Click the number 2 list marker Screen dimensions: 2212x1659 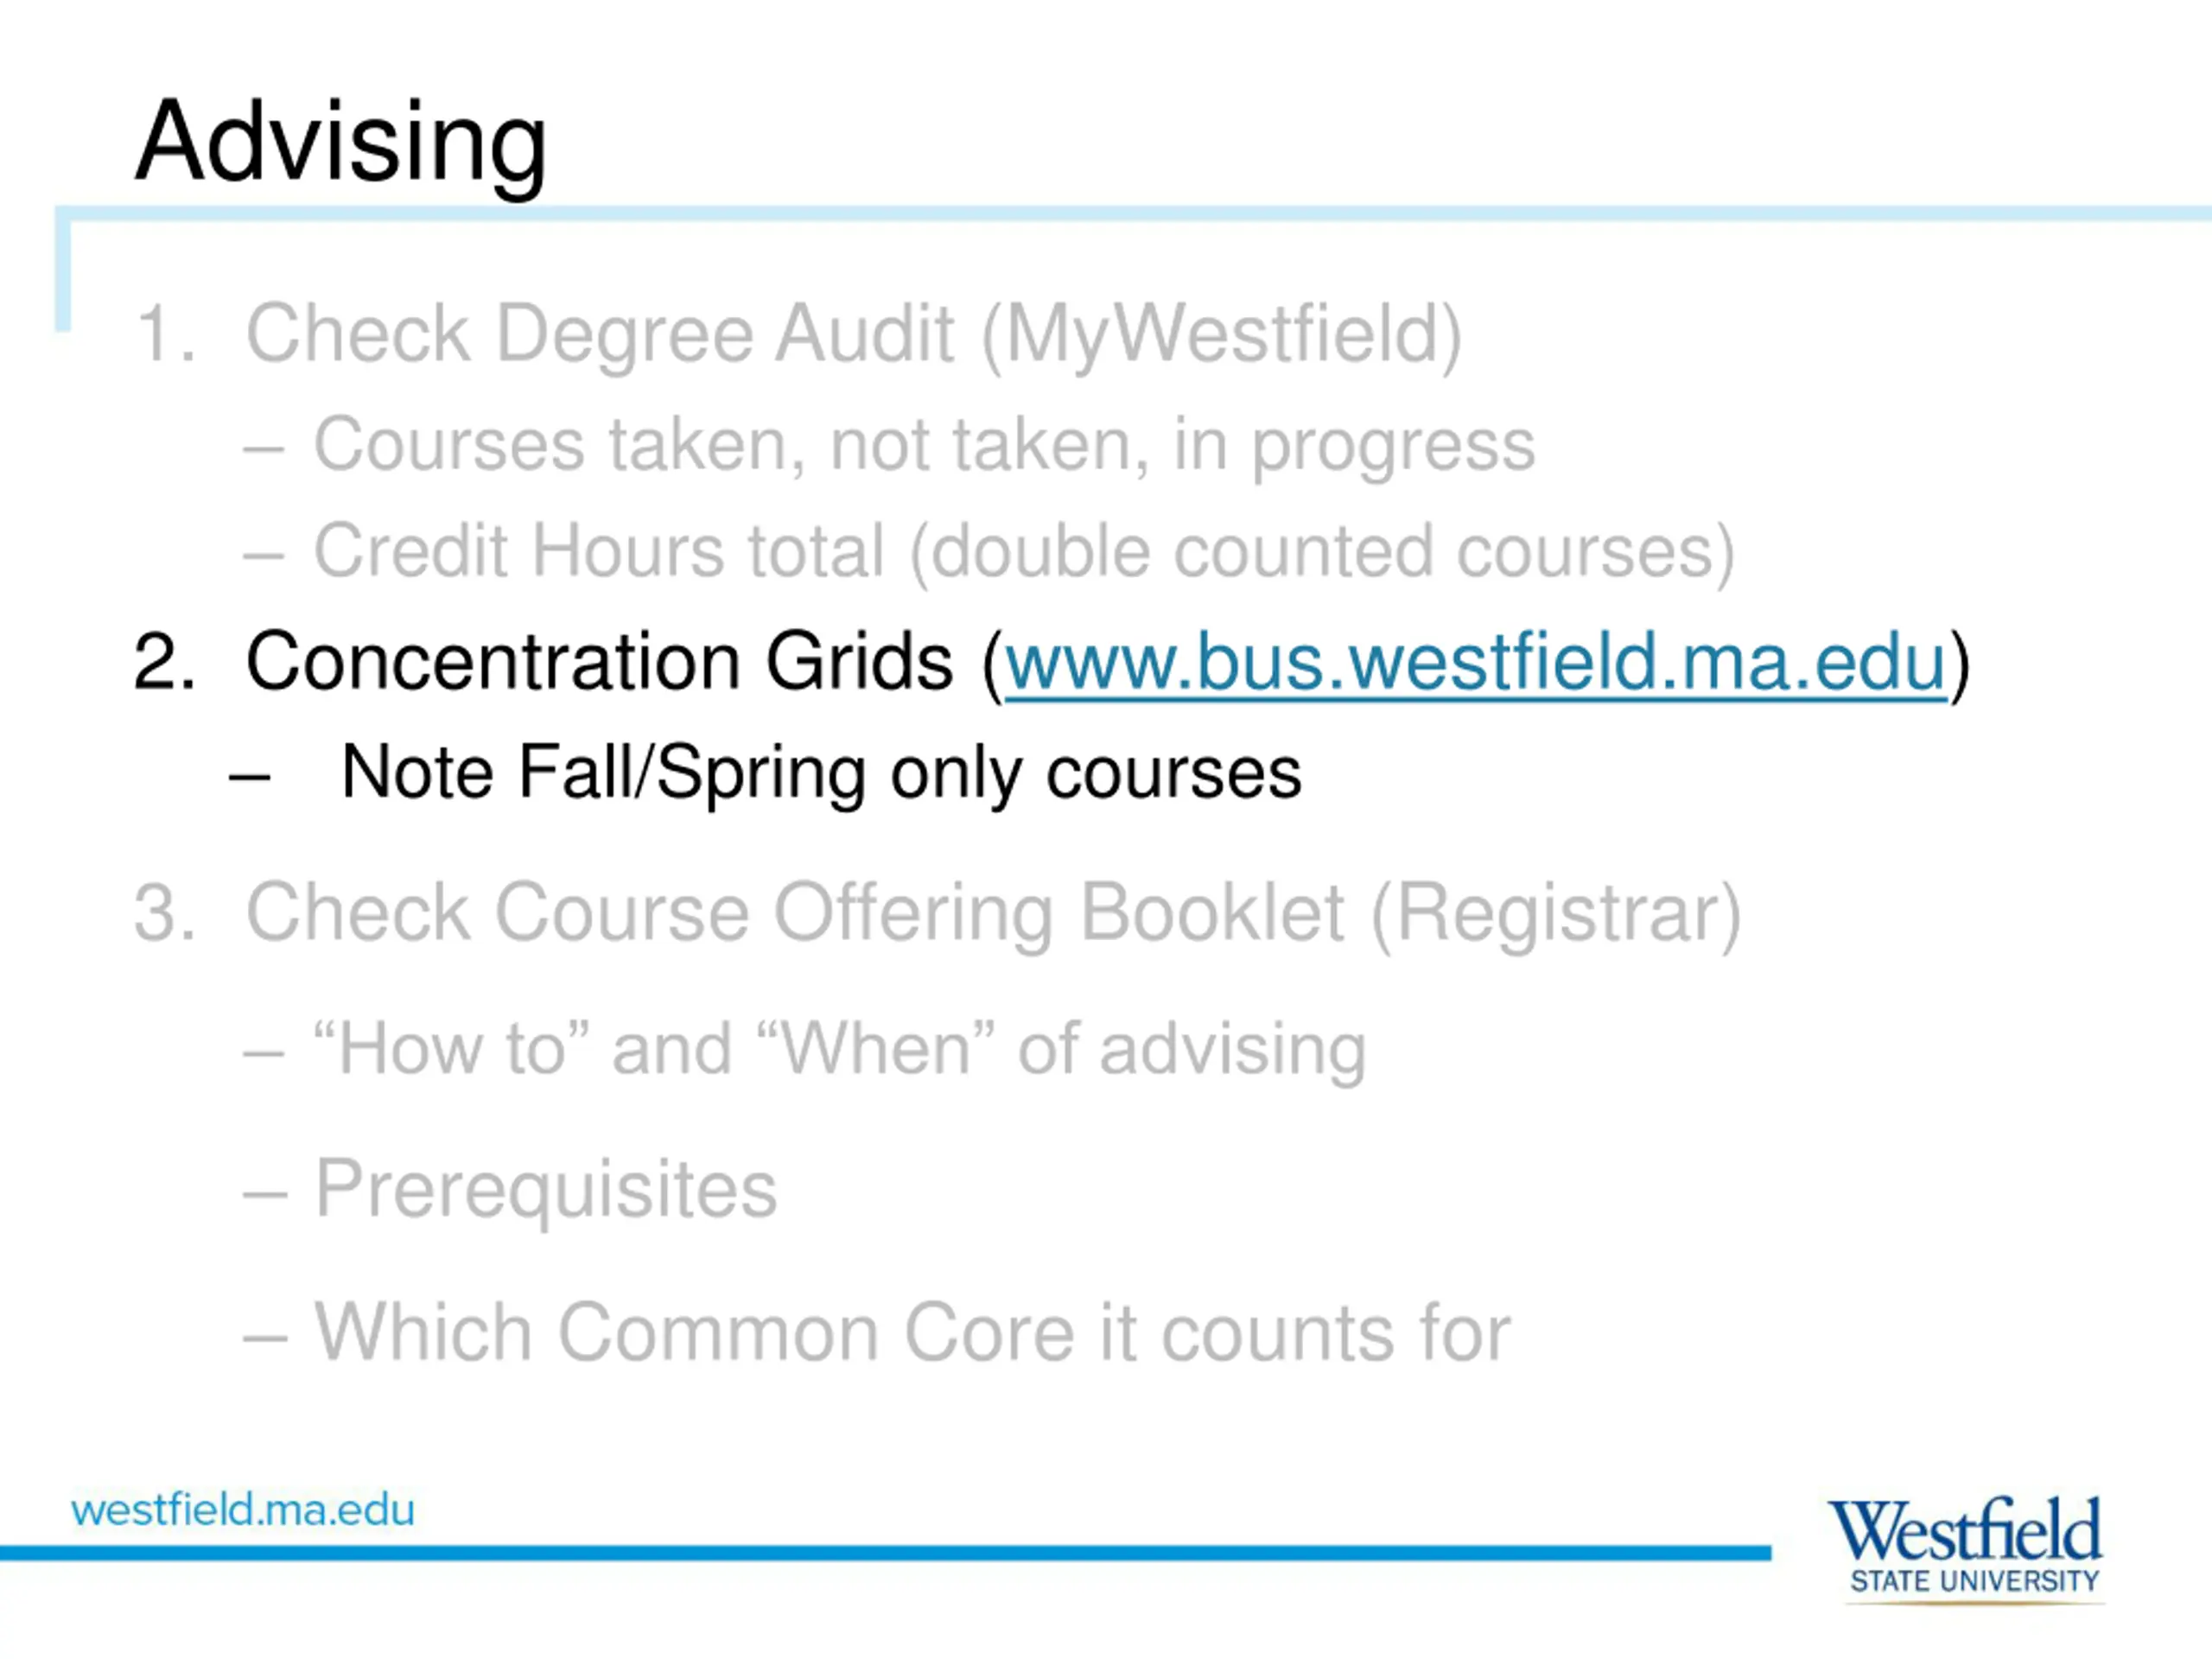[x=163, y=661]
